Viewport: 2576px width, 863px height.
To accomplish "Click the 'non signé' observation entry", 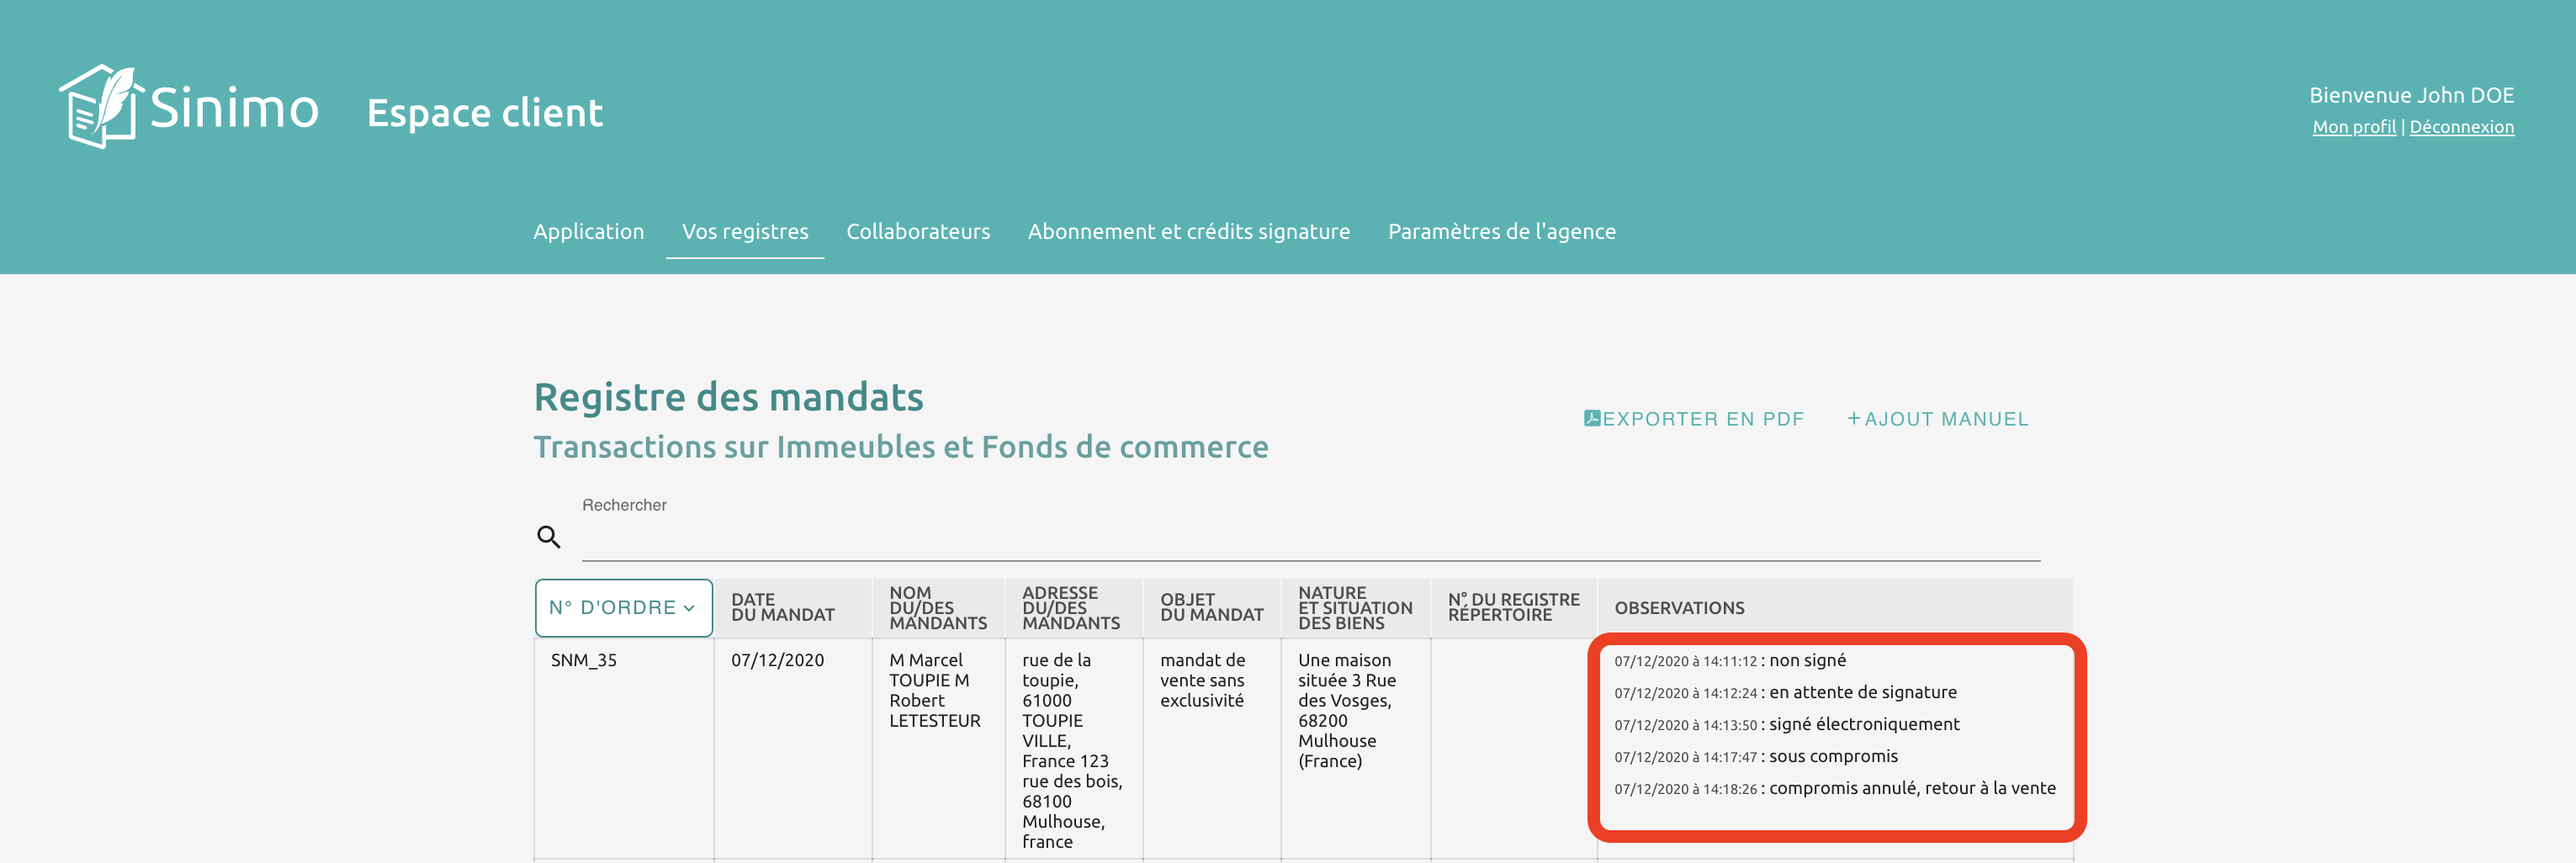I will pyautogui.click(x=1730, y=661).
